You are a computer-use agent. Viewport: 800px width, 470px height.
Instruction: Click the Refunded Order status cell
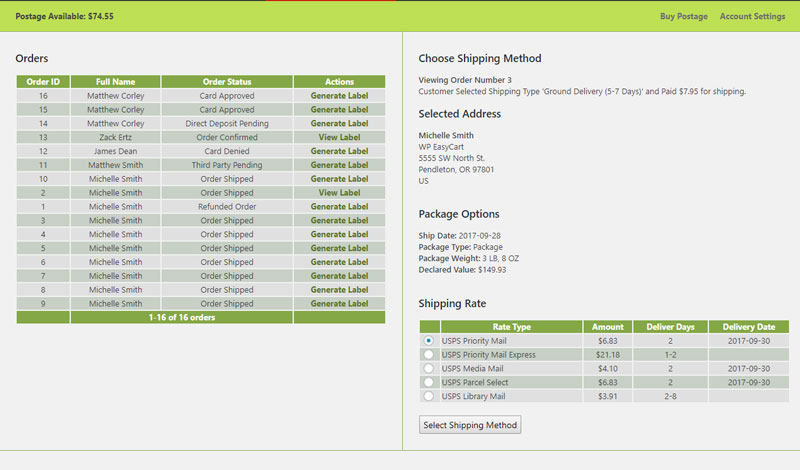(227, 206)
